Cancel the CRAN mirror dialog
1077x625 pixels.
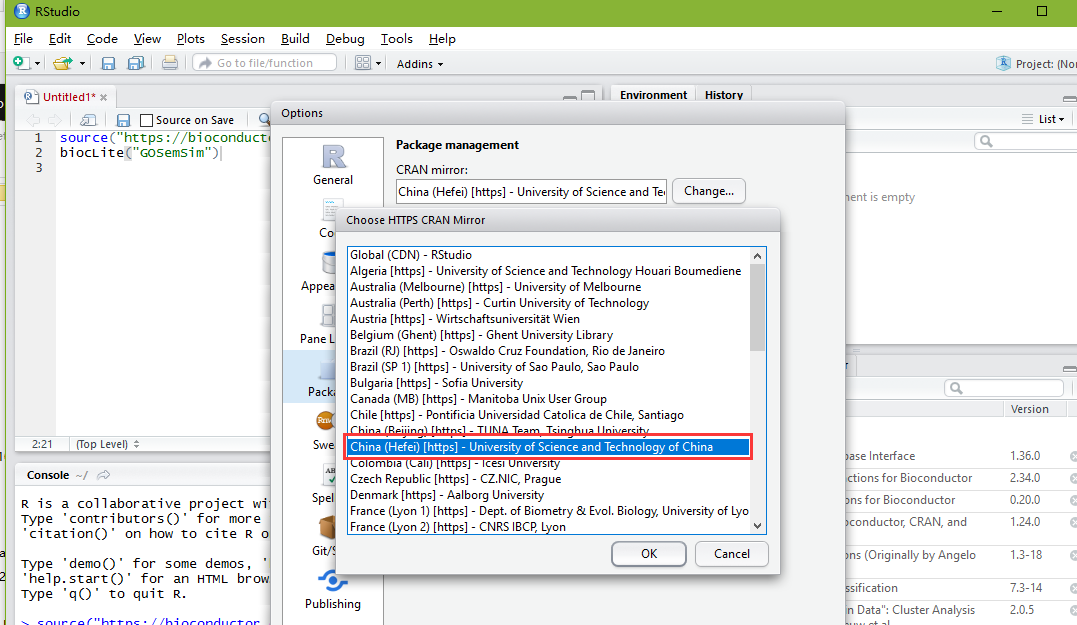[732, 554]
